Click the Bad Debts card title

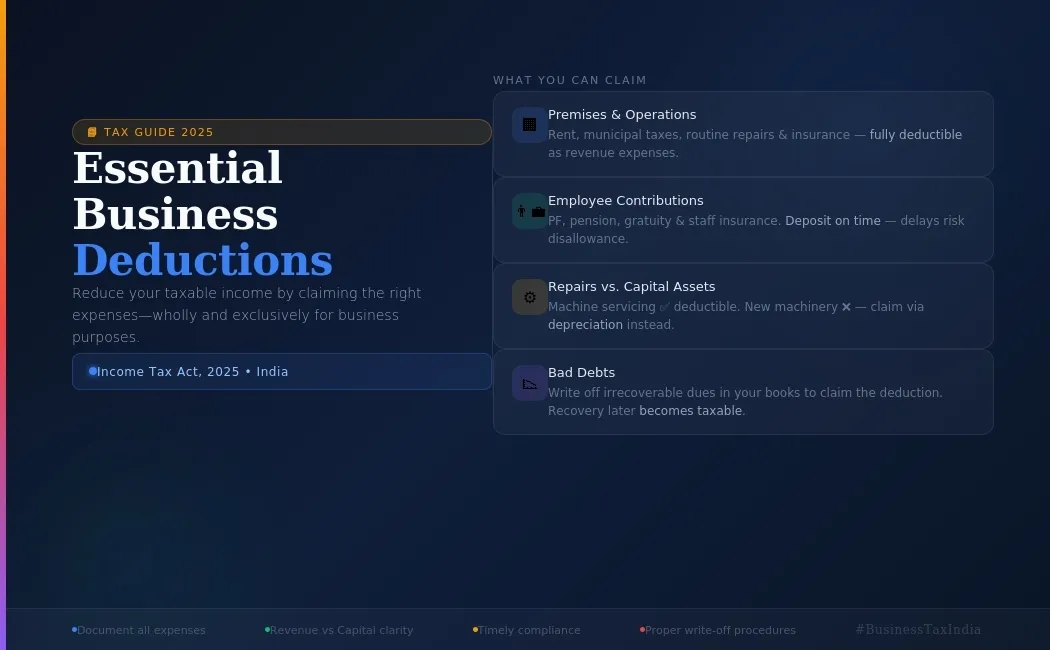(581, 373)
